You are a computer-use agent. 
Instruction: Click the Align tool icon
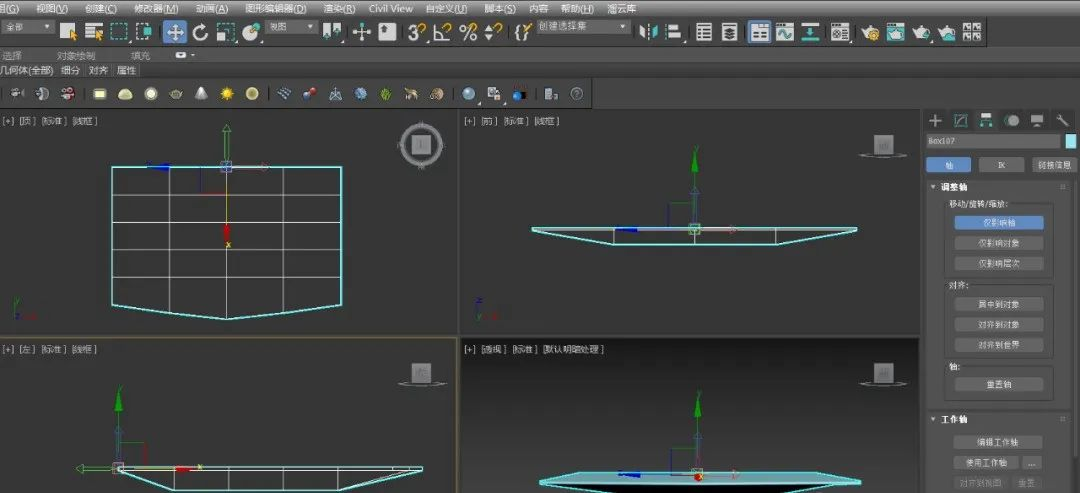[674, 32]
